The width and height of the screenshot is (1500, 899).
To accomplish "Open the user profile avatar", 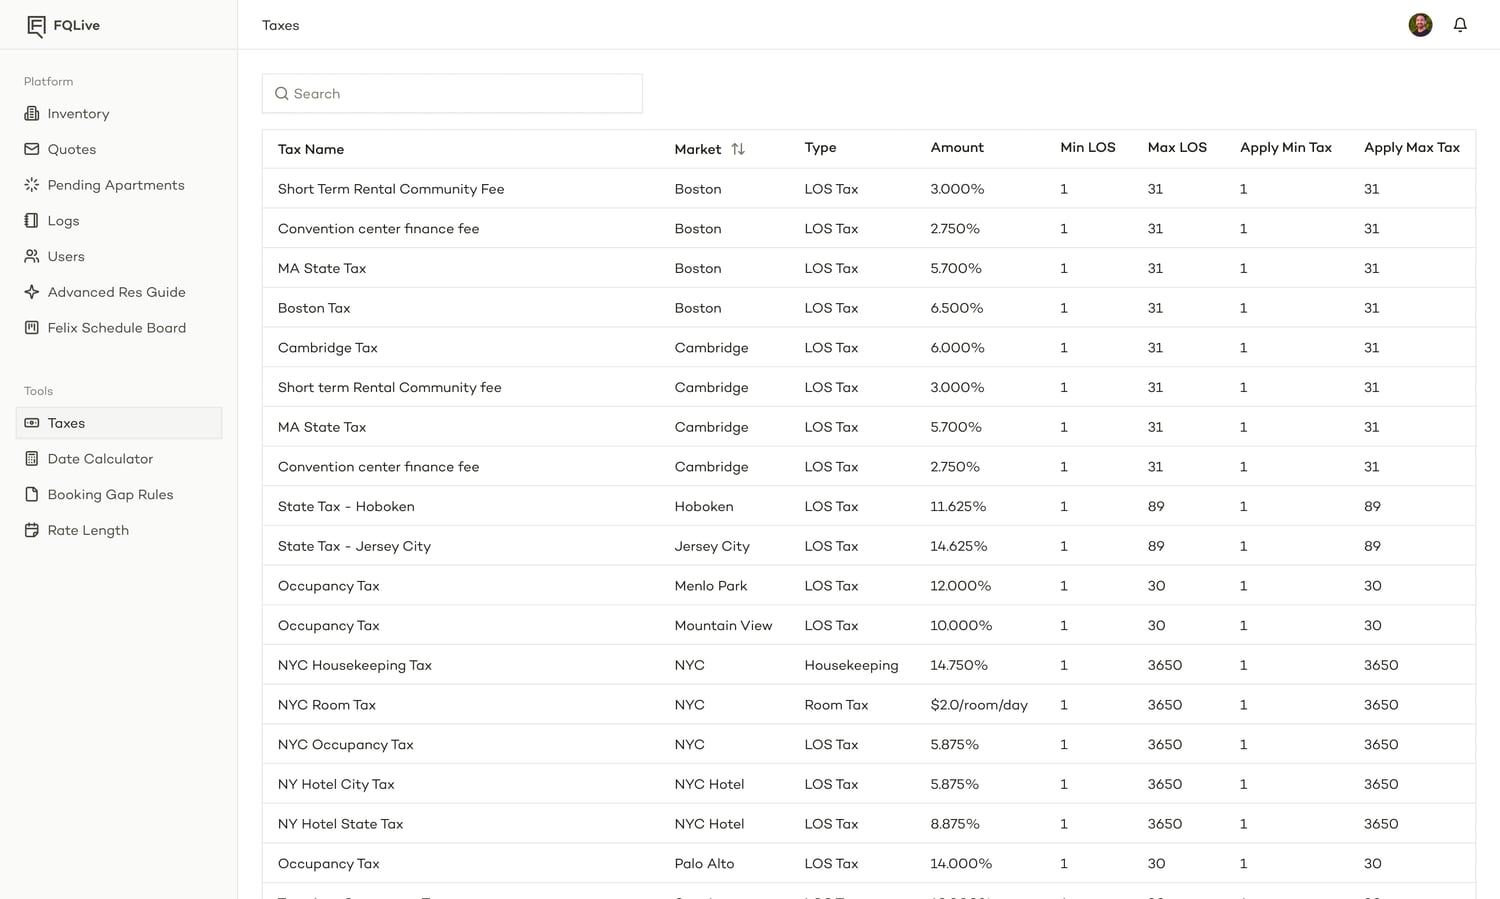I will tap(1420, 25).
